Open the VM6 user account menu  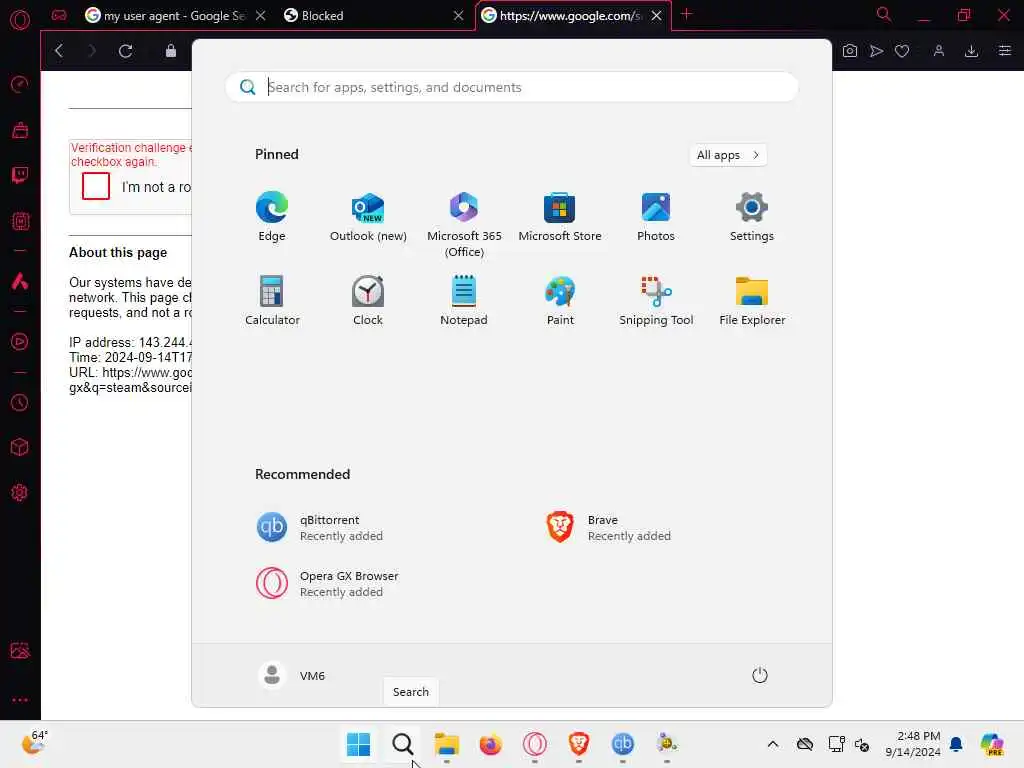291,675
